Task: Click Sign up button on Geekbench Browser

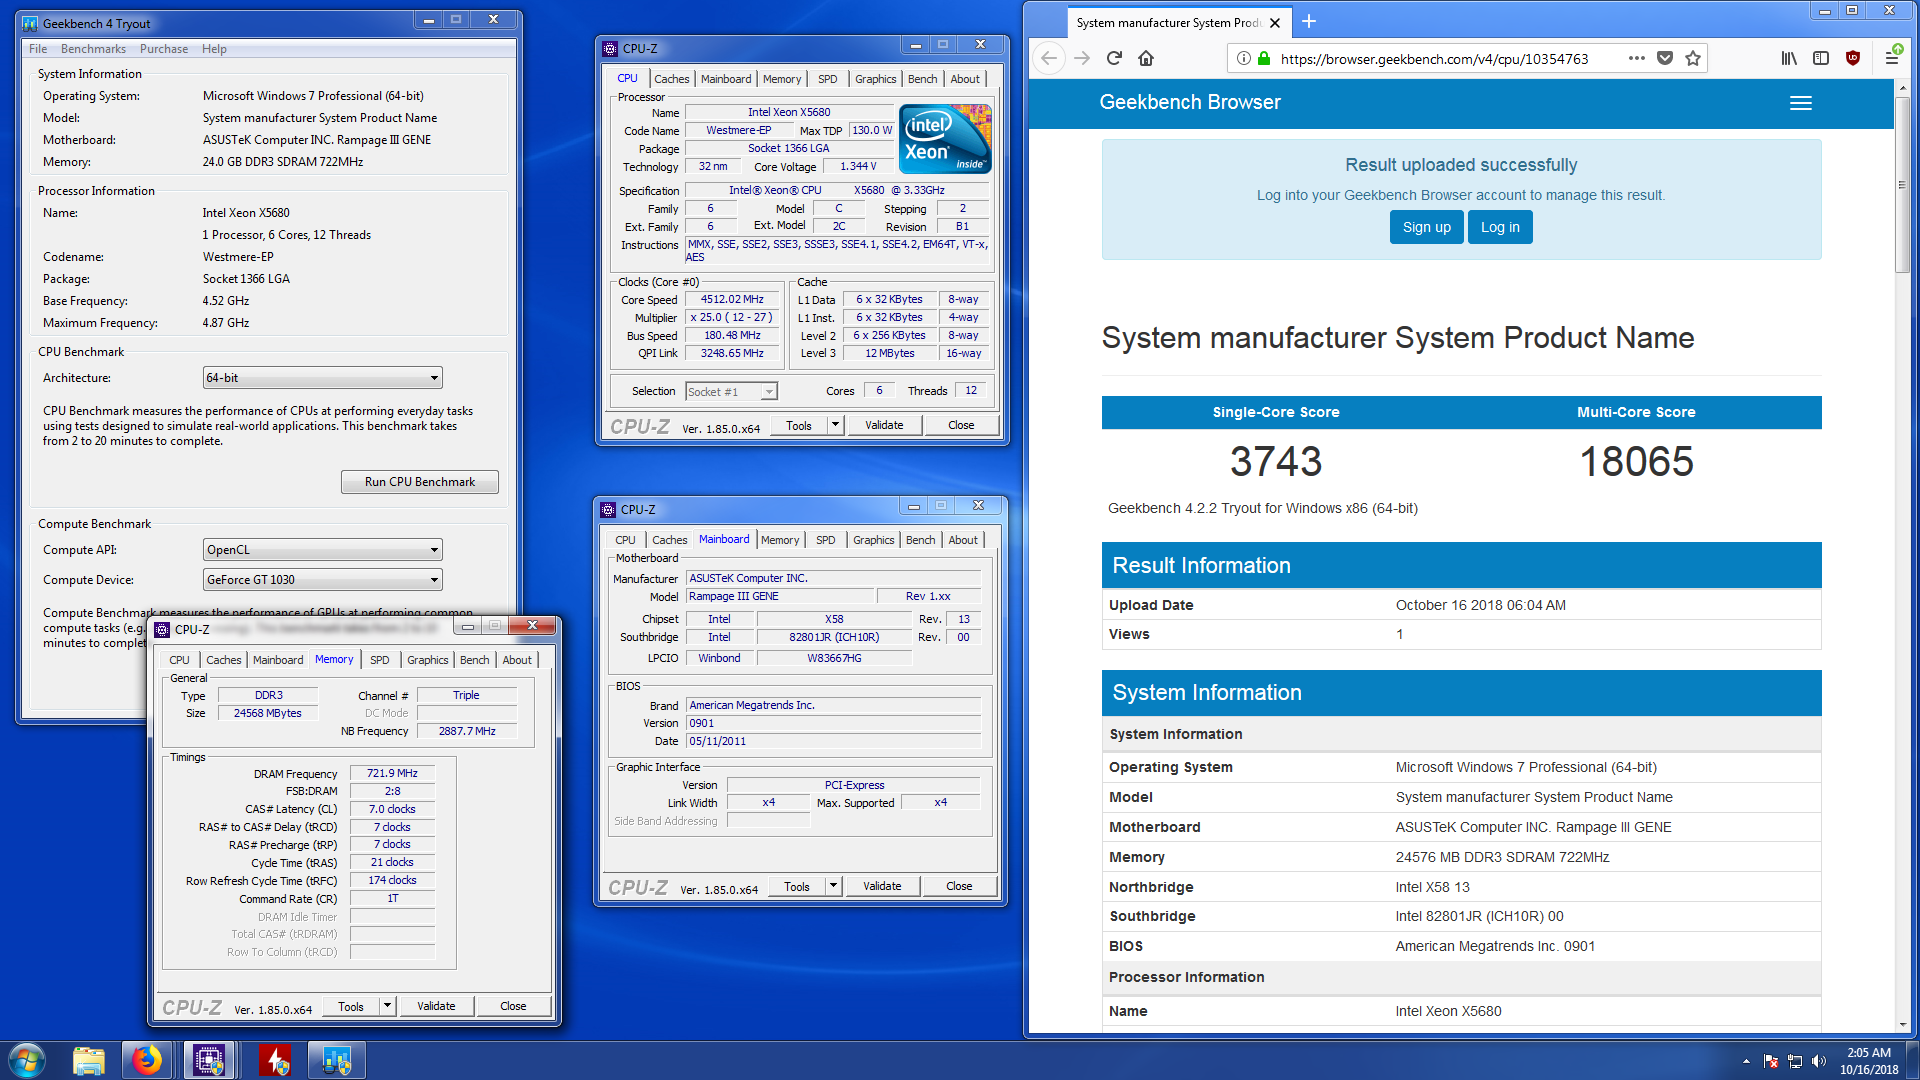Action: tap(1427, 227)
